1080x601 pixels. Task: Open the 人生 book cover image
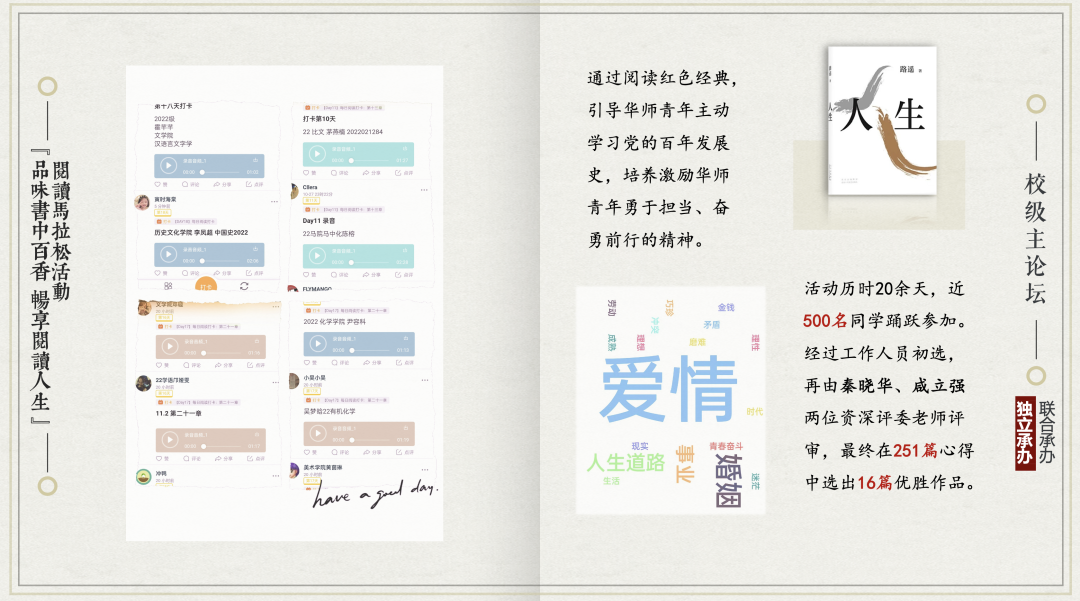coord(882,120)
